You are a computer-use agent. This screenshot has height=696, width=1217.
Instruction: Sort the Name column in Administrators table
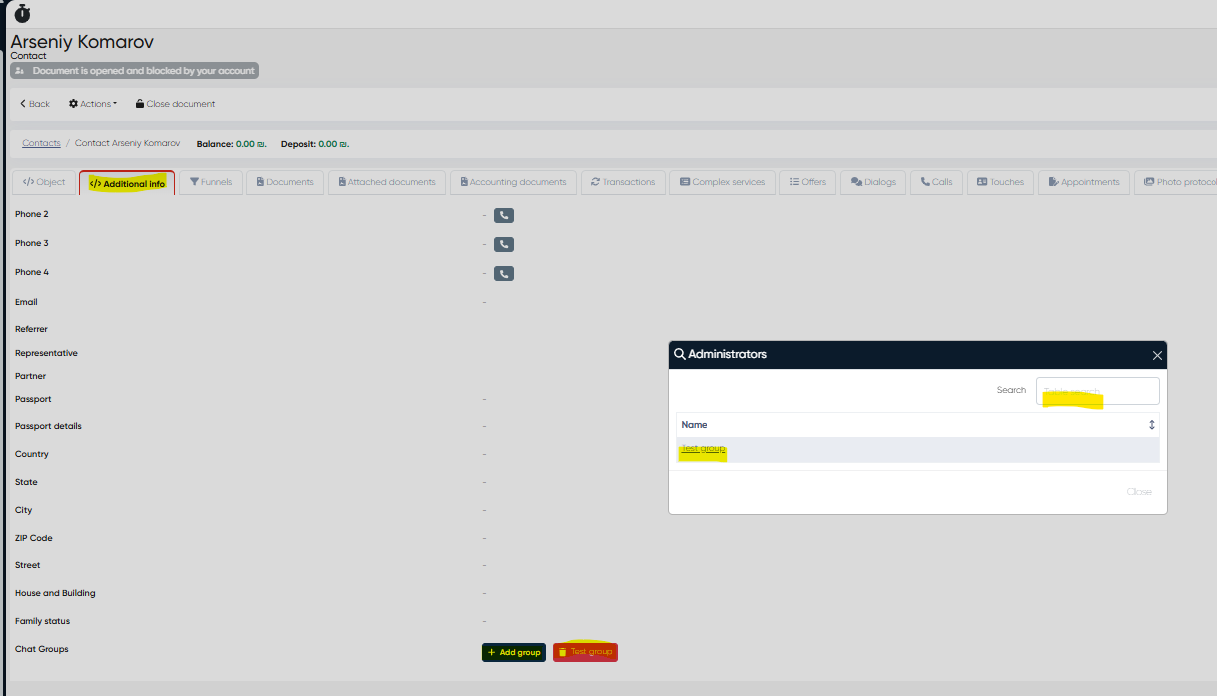[x=1151, y=425]
